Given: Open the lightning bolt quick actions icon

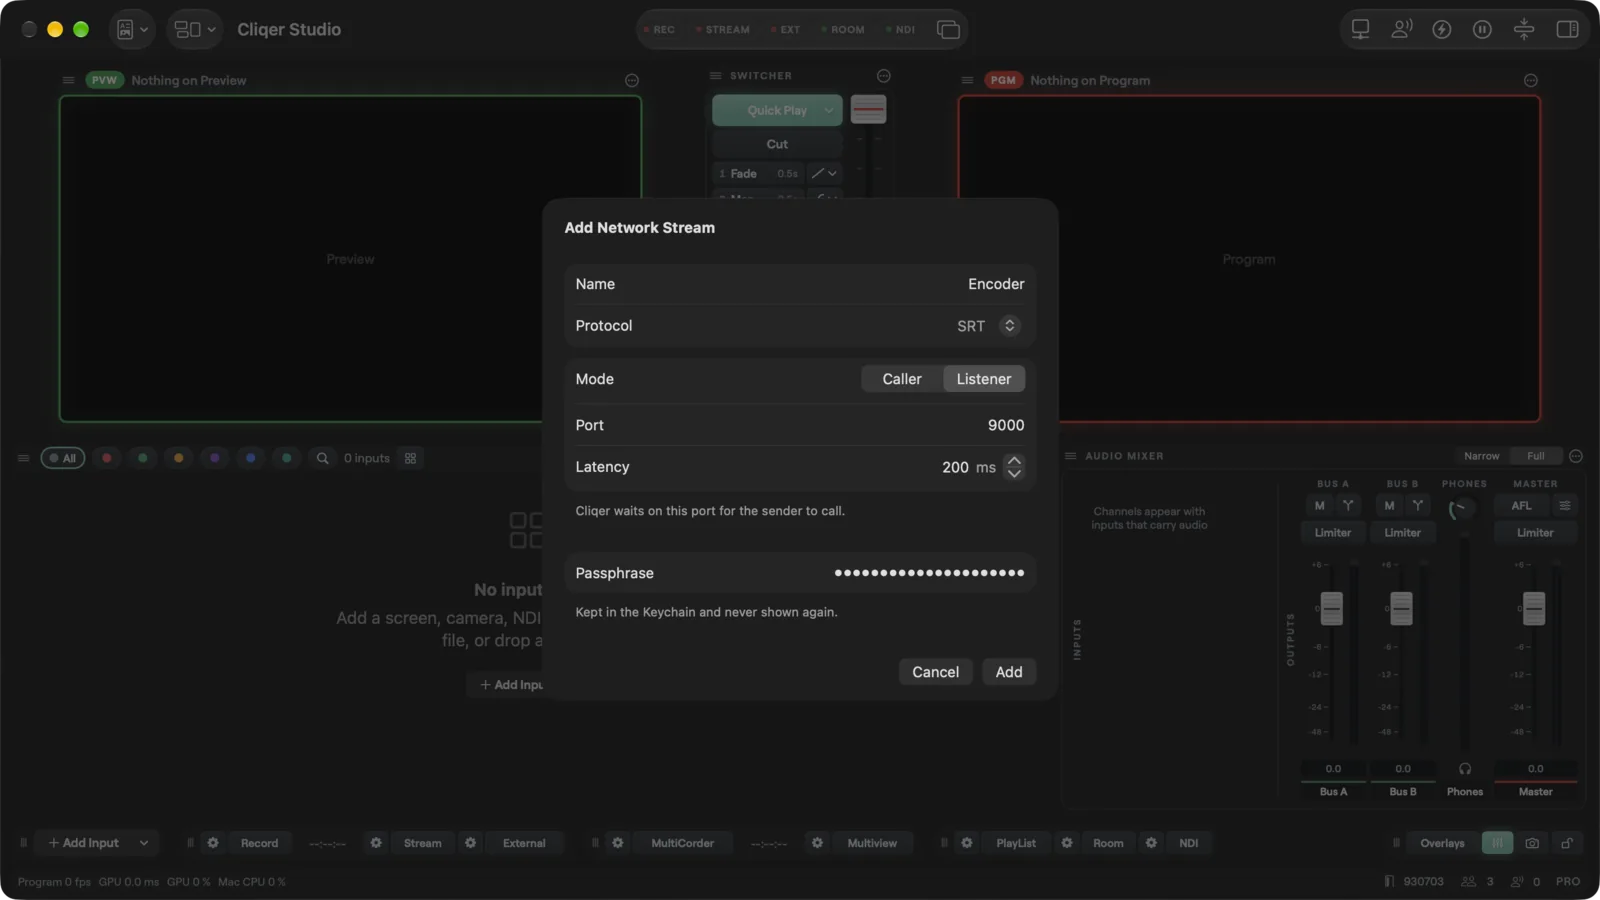Looking at the screenshot, I should coord(1442,29).
